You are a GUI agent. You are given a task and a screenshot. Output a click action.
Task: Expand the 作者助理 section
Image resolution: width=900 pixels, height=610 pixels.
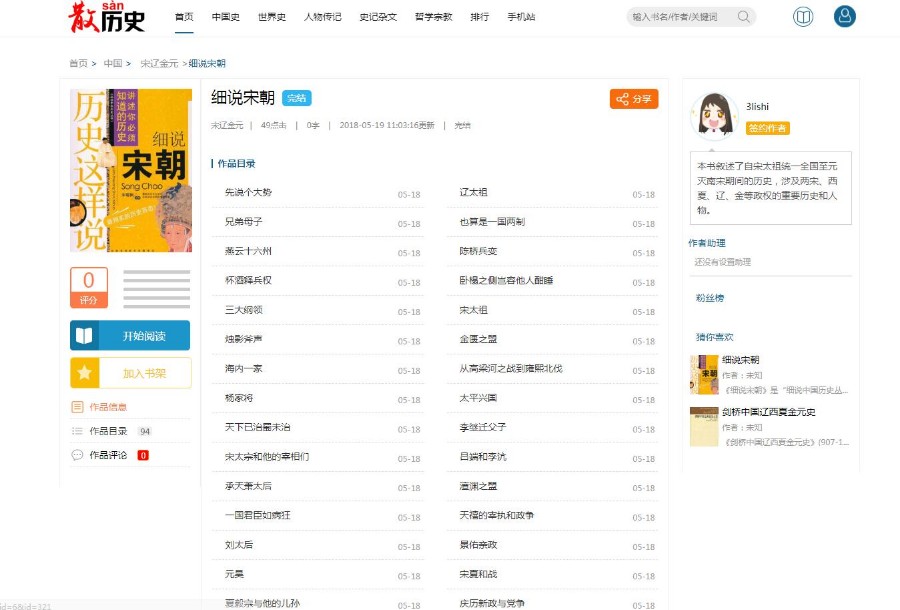(x=707, y=242)
